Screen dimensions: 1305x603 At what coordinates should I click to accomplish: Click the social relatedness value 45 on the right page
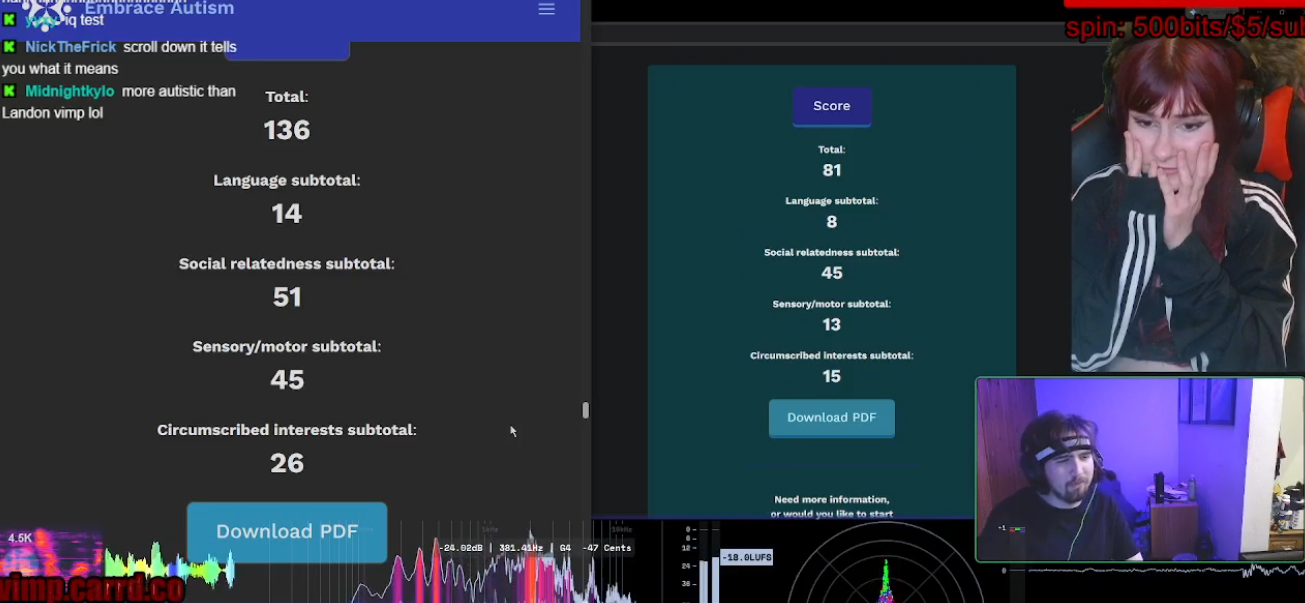pyautogui.click(x=832, y=273)
